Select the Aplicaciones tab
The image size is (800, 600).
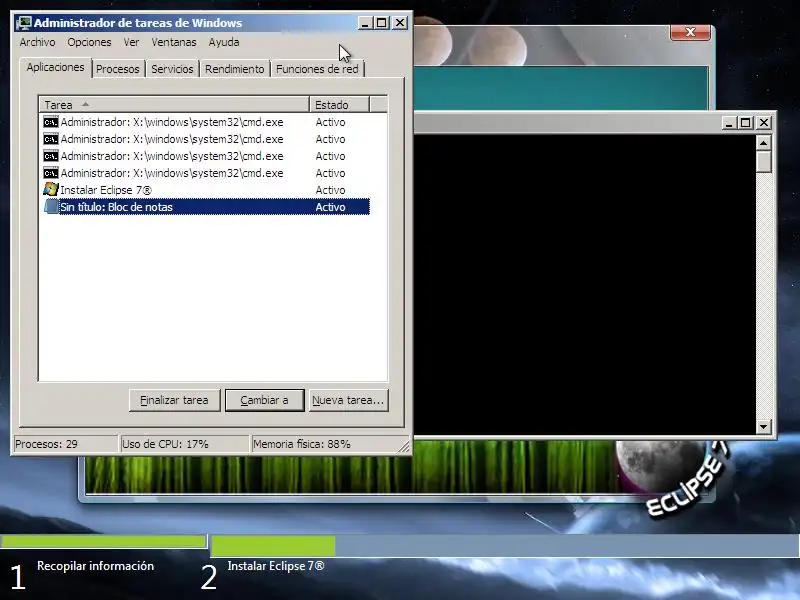(56, 67)
